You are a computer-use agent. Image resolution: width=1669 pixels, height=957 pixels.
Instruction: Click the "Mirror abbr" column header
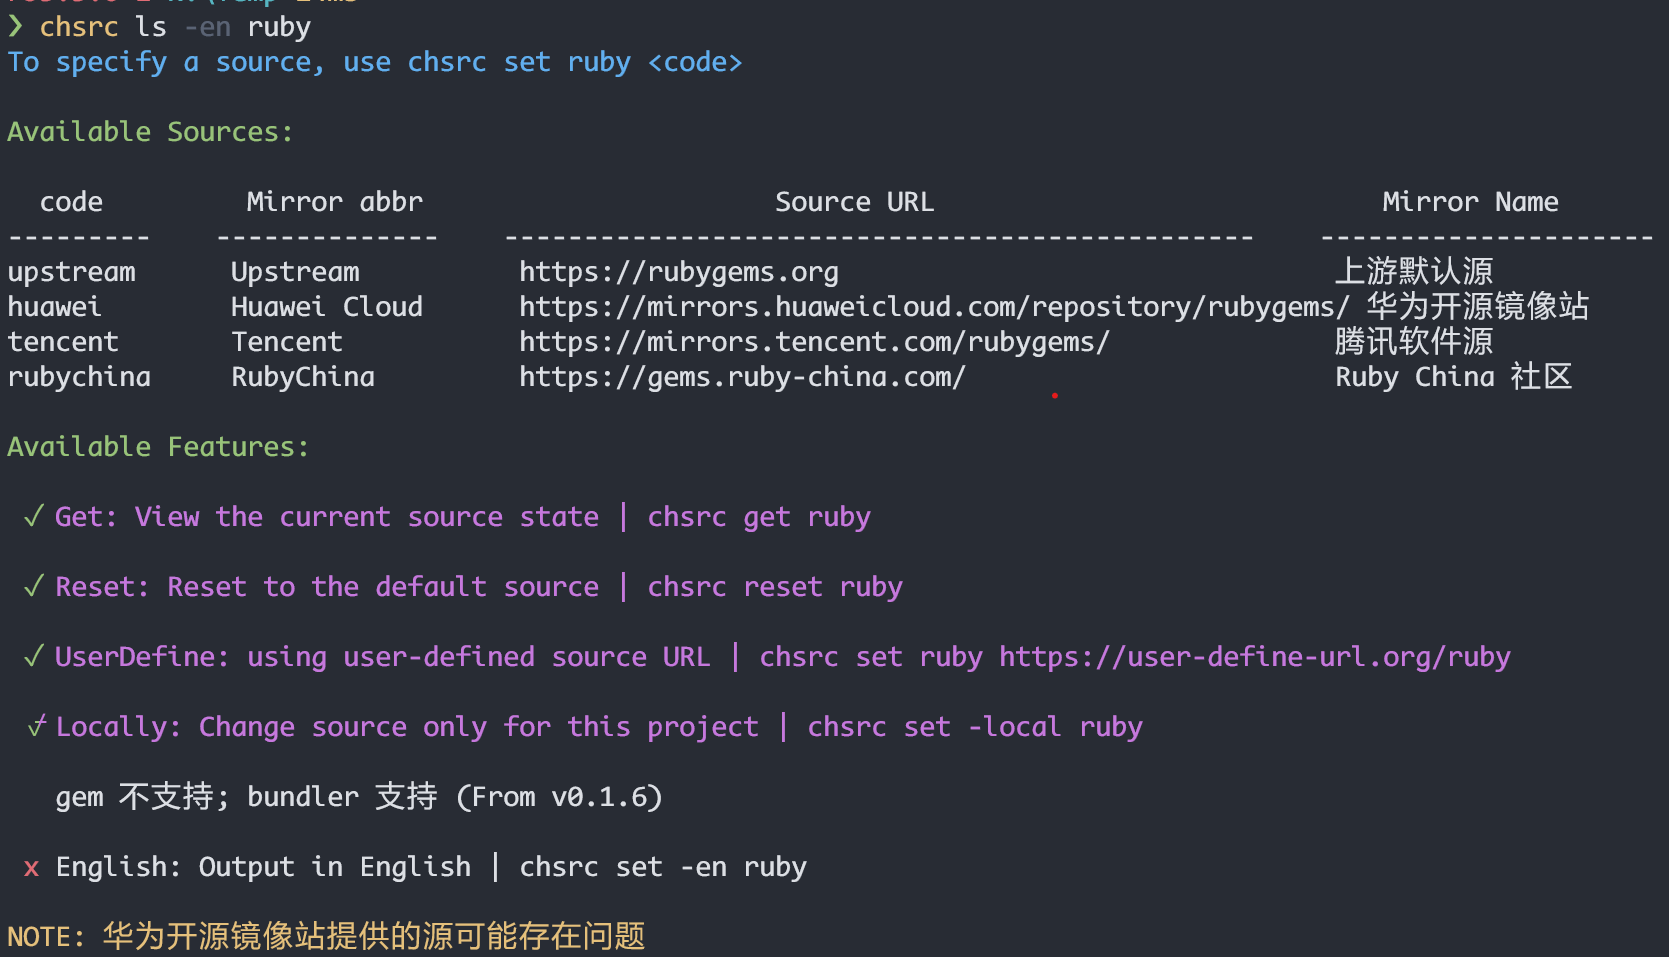(334, 202)
